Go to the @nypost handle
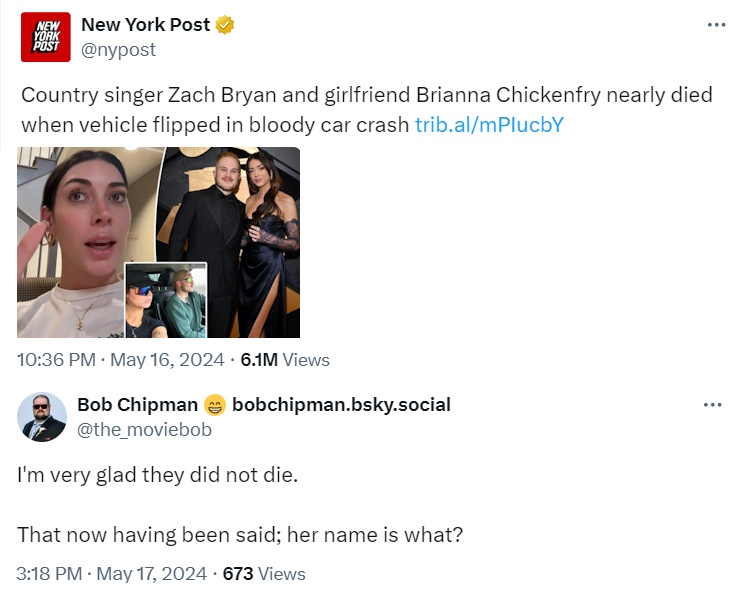The height and width of the screenshot is (593, 739). 118,49
